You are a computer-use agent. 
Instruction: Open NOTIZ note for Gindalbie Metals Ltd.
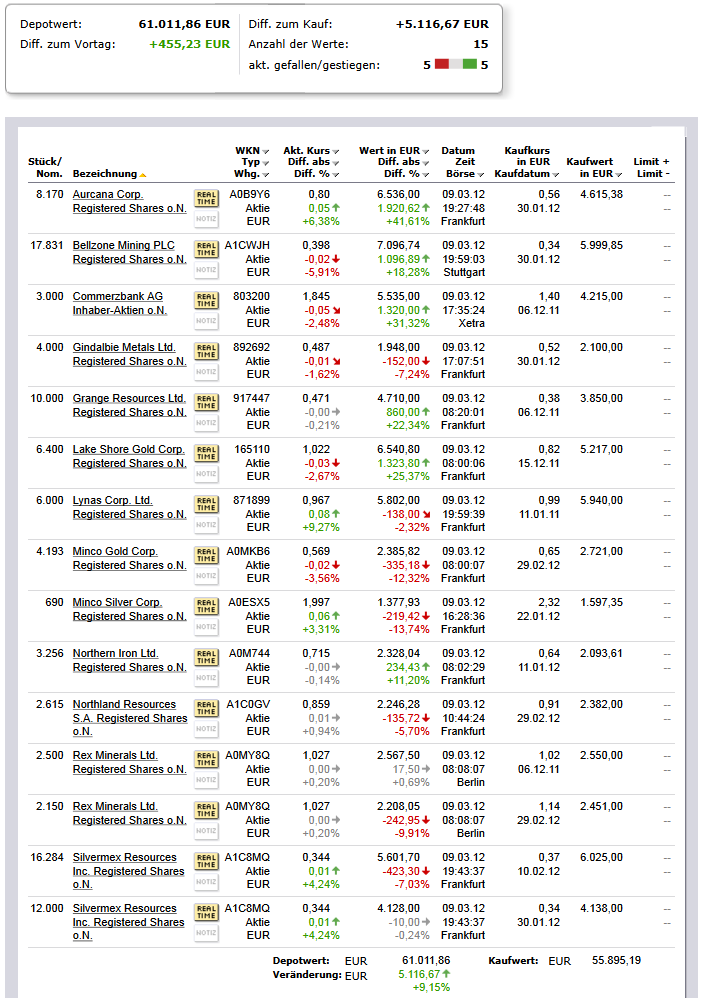click(206, 372)
